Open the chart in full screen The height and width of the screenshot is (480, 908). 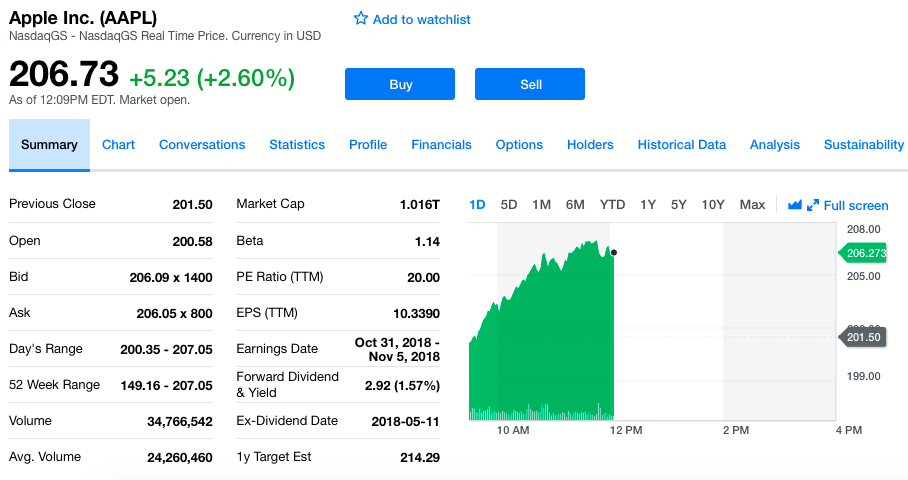click(847, 205)
